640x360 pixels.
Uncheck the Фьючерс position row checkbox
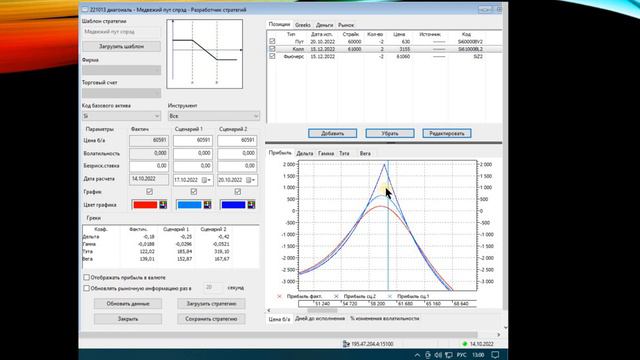click(272, 56)
